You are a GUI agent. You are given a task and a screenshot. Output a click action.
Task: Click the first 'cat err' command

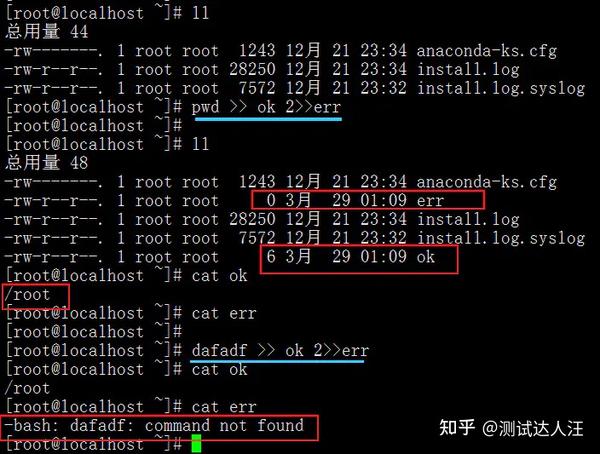(x=224, y=313)
